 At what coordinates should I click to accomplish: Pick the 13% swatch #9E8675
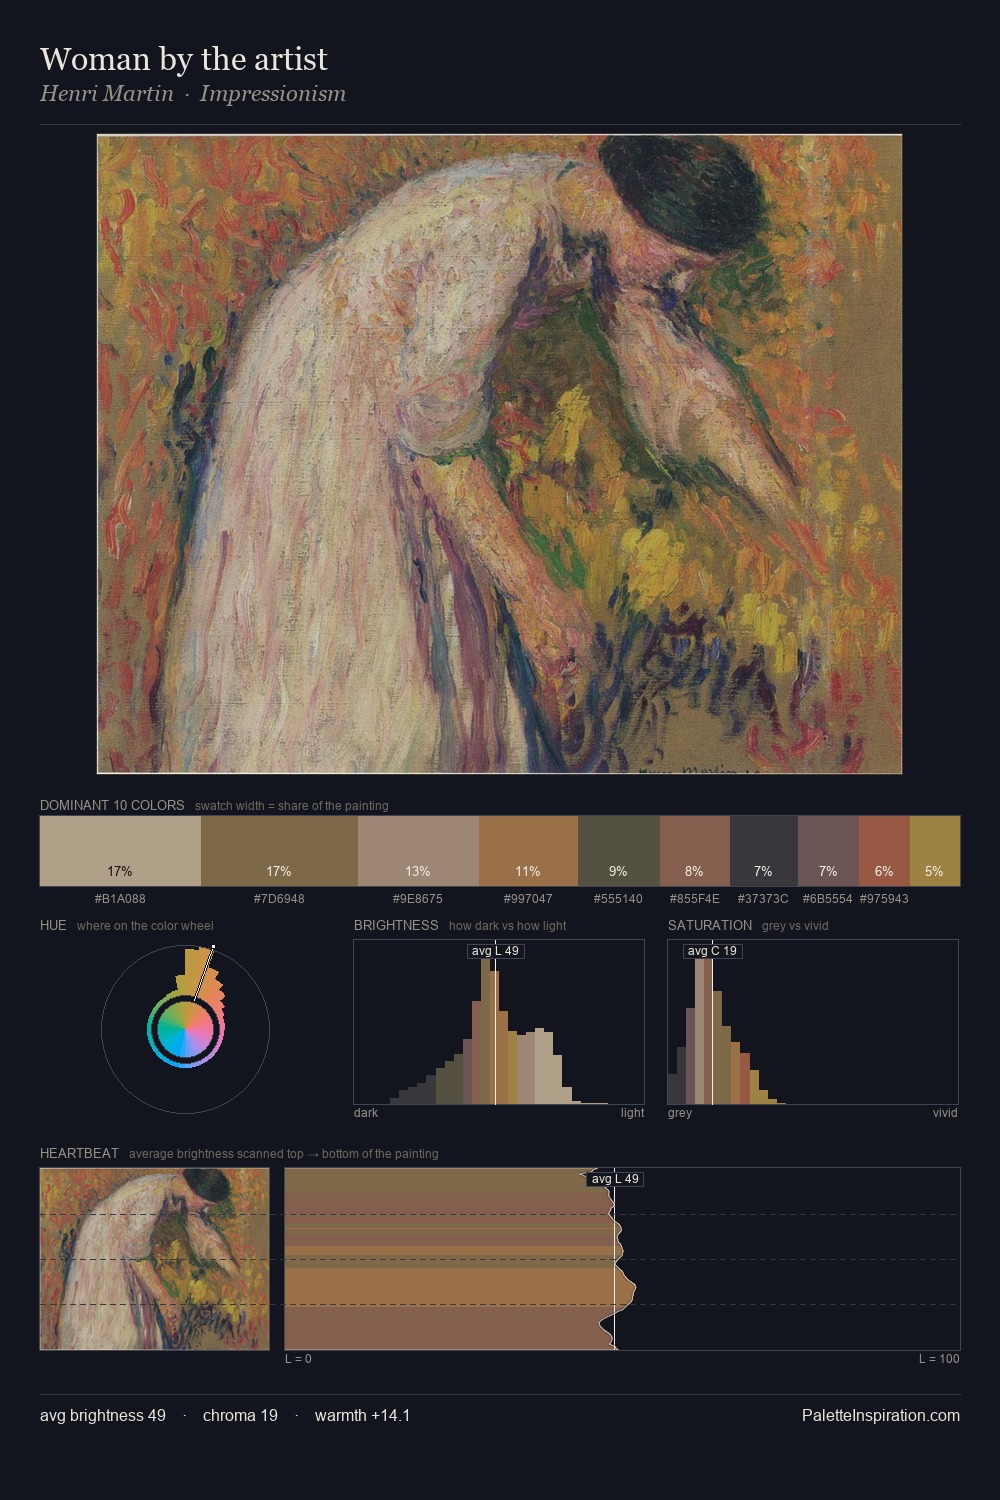tap(418, 851)
